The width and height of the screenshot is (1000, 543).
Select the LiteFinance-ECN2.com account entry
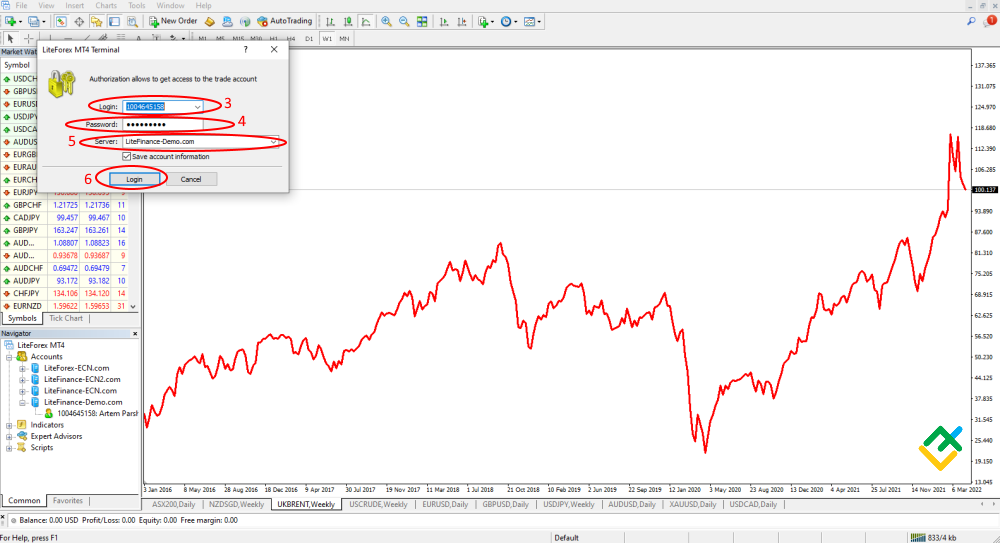tap(82, 380)
